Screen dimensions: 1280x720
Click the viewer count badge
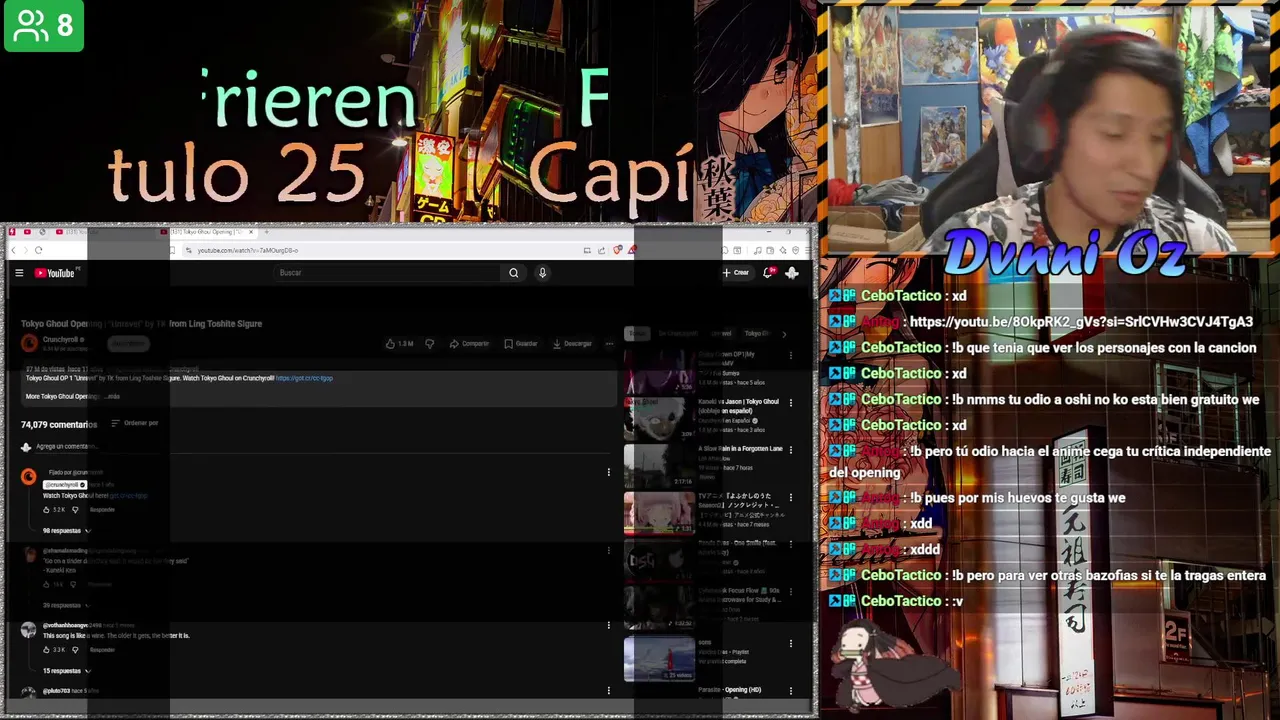point(44,25)
